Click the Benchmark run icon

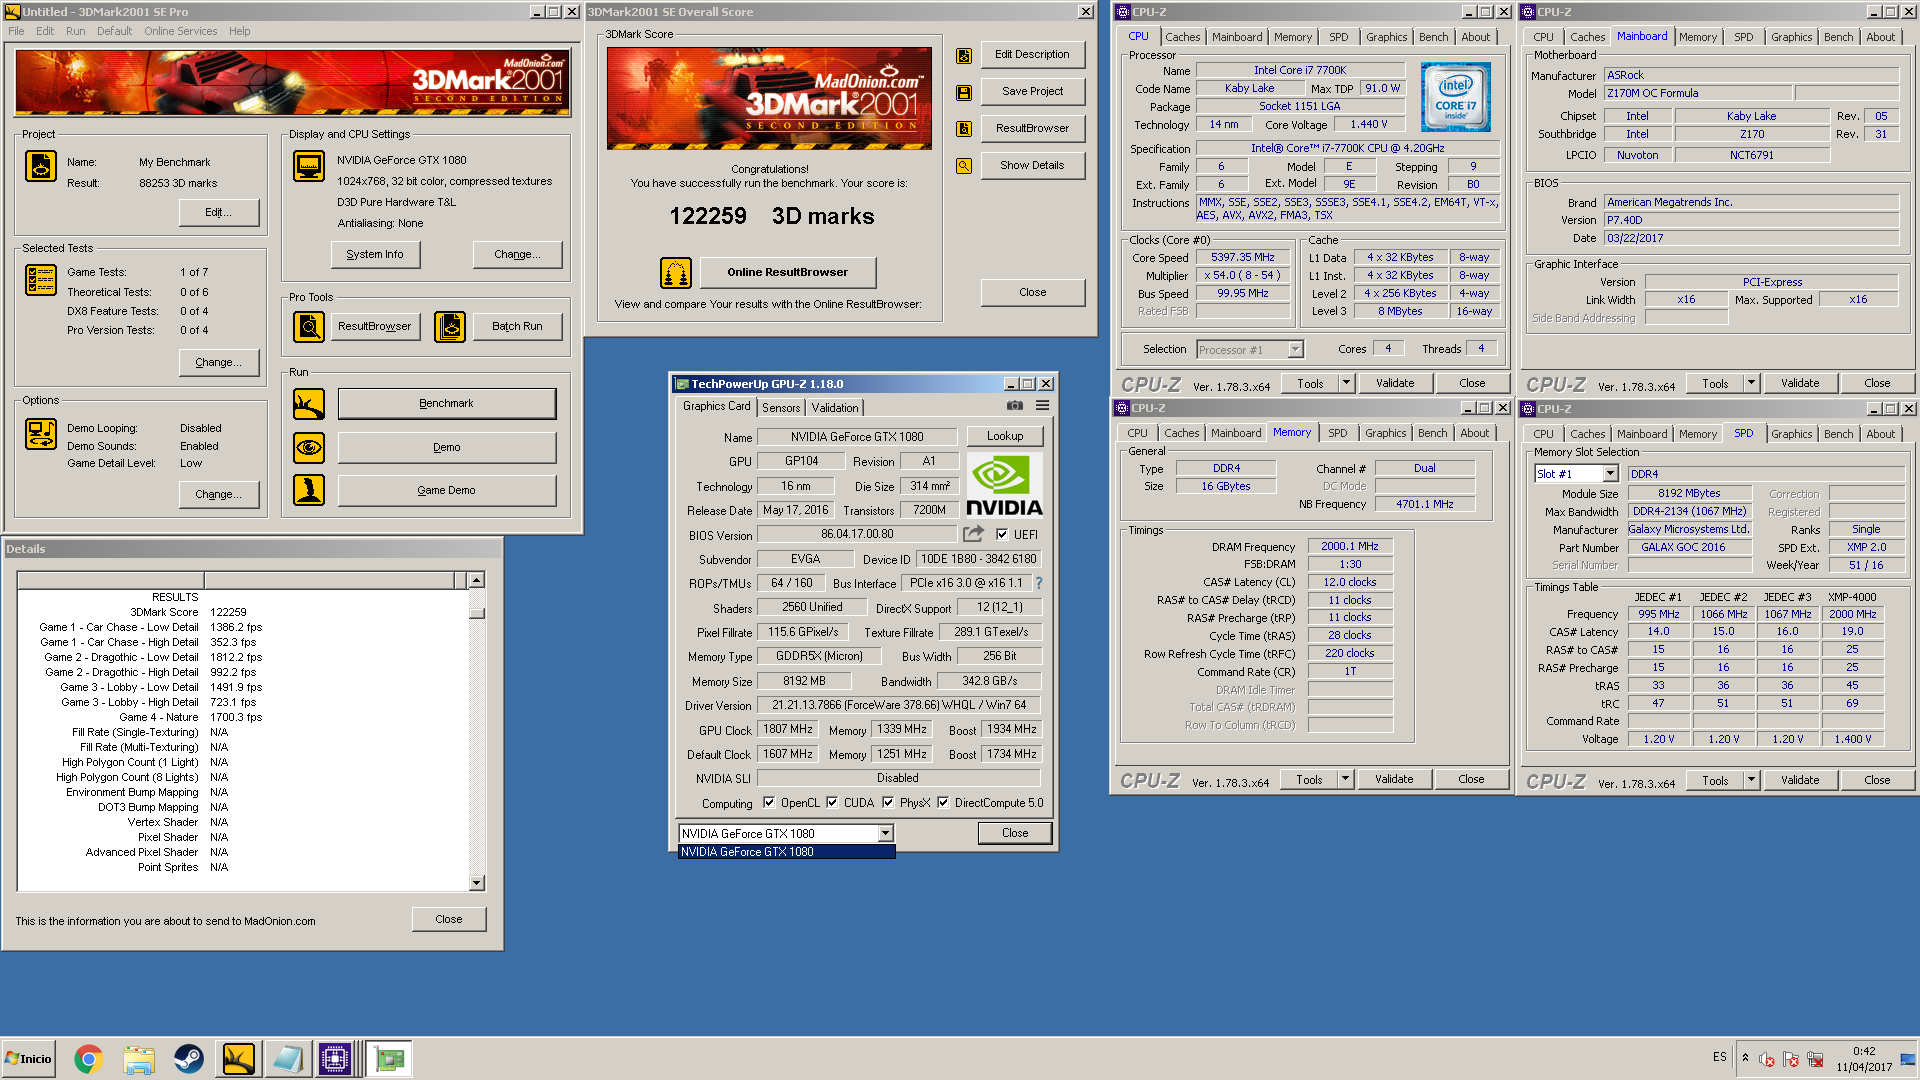309,404
